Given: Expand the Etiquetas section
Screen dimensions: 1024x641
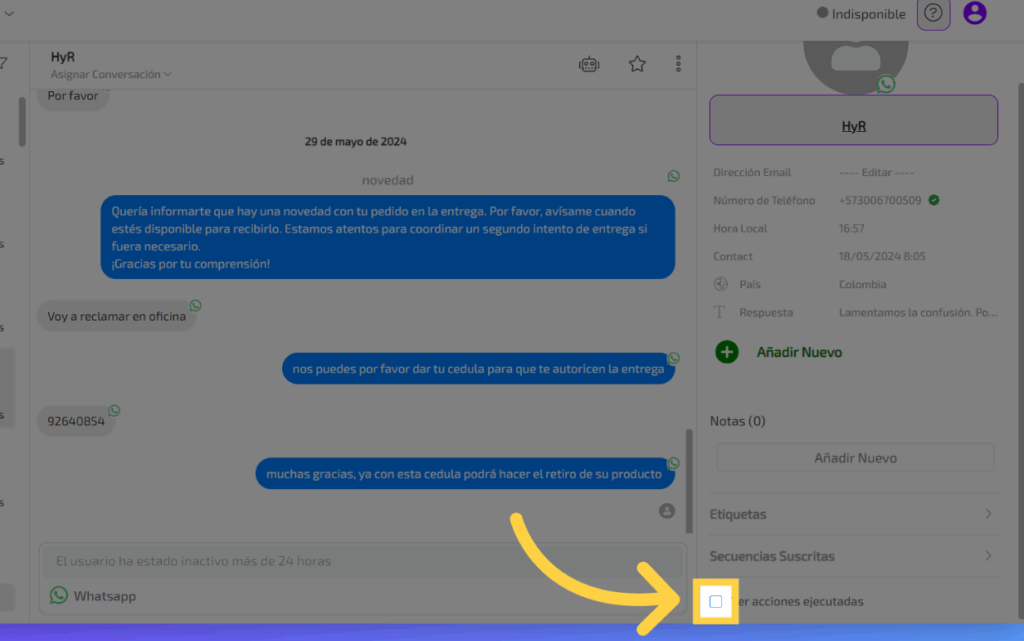Looking at the screenshot, I should point(853,514).
